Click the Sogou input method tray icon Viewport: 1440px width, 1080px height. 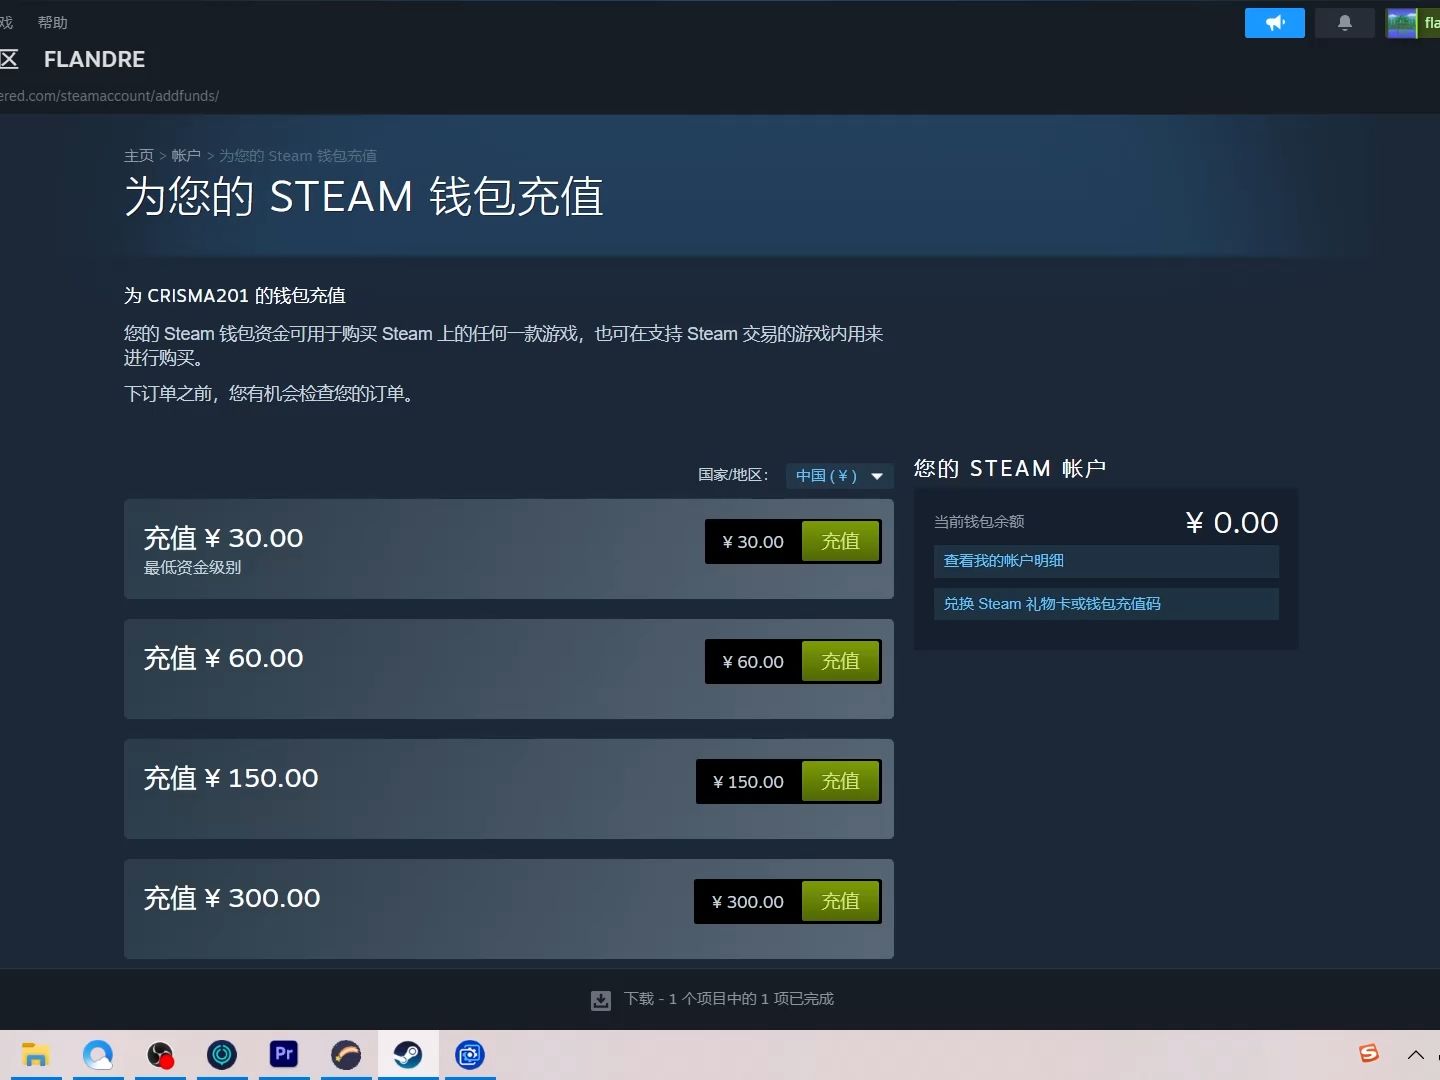point(1369,1053)
